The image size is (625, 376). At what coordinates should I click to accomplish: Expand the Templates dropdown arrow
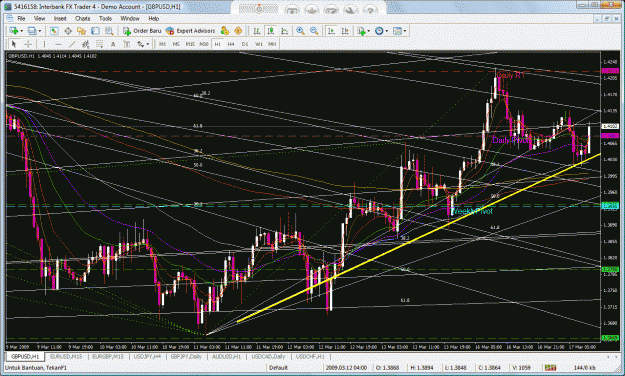(405, 31)
